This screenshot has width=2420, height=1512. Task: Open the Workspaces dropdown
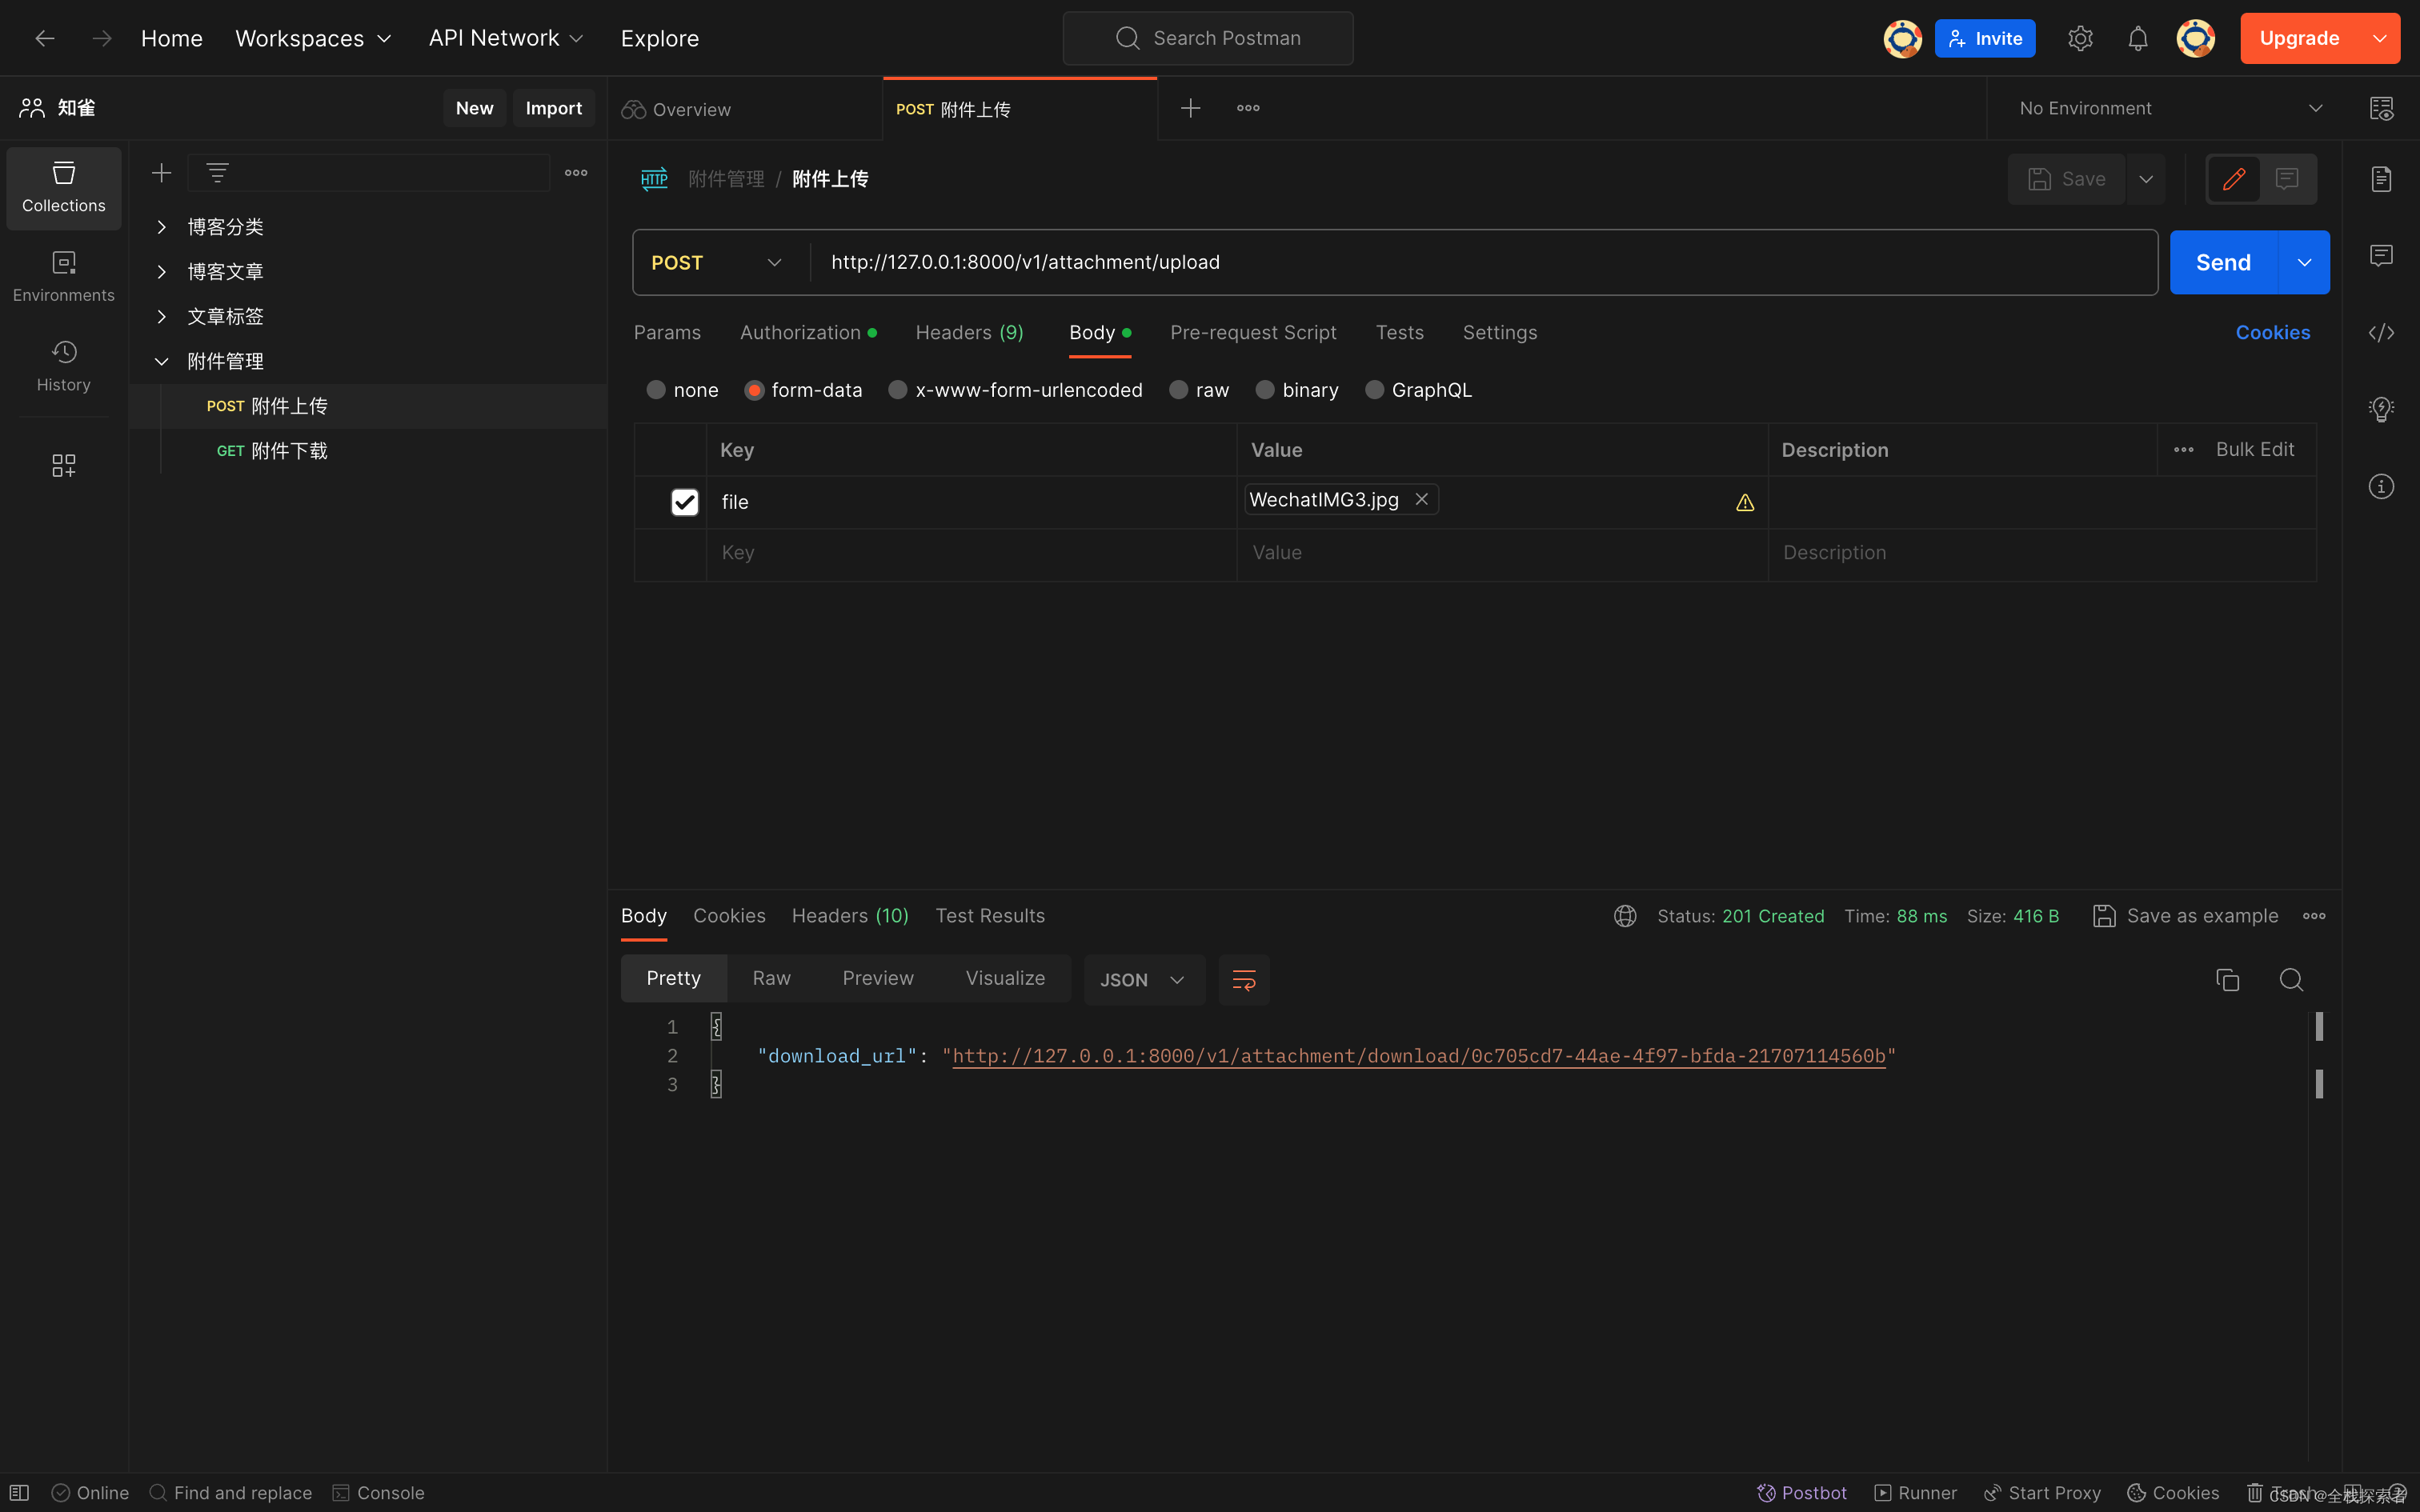click(x=313, y=38)
